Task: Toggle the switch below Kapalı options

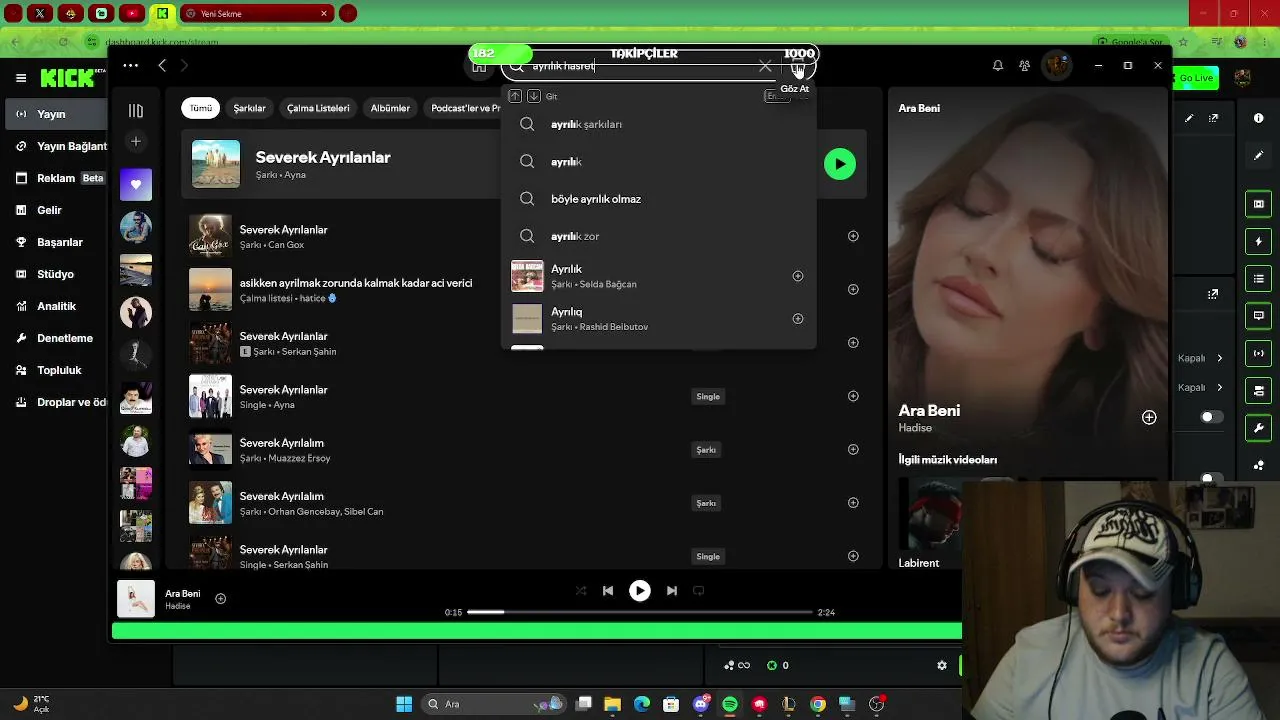Action: click(1211, 417)
